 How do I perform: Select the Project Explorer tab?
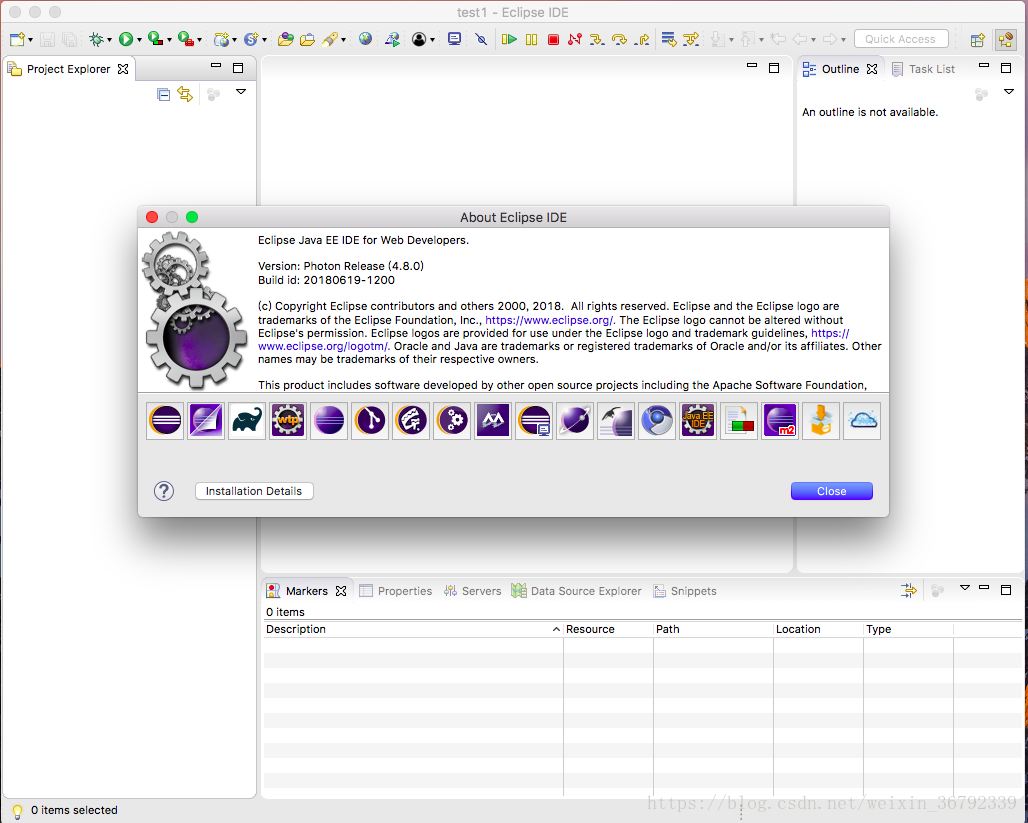pos(68,69)
